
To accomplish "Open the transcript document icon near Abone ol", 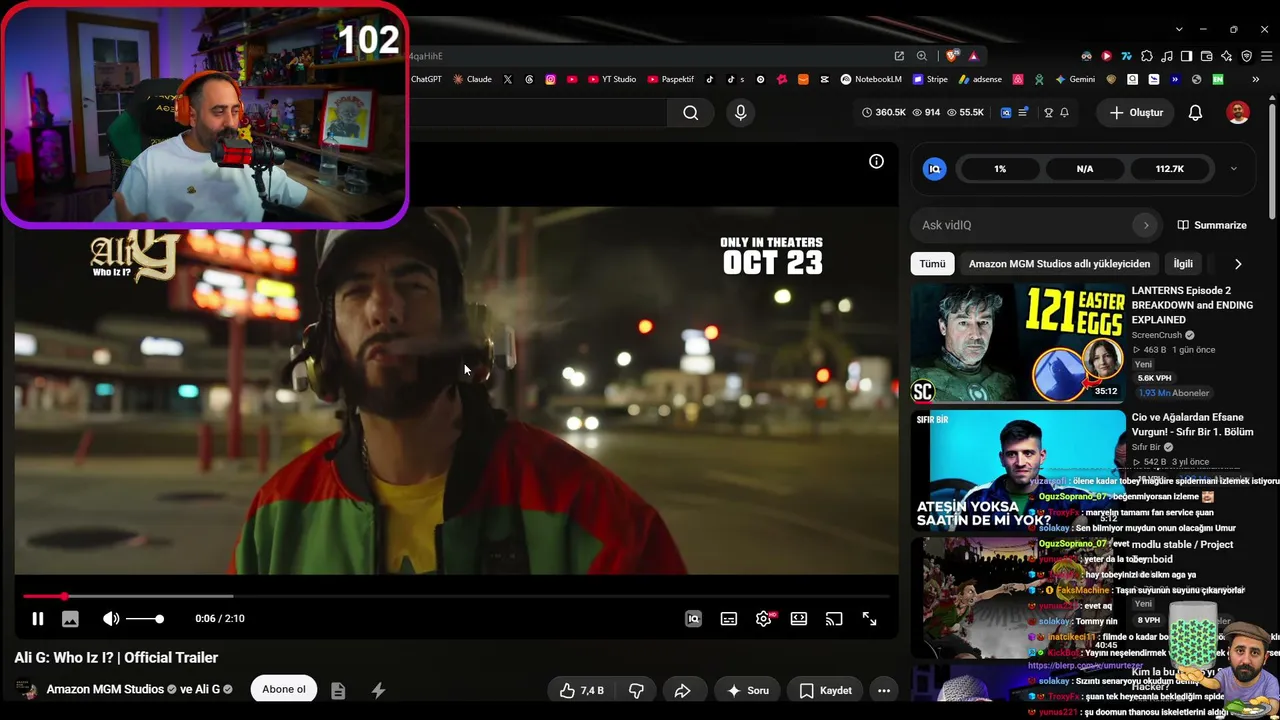I will pyautogui.click(x=338, y=690).
